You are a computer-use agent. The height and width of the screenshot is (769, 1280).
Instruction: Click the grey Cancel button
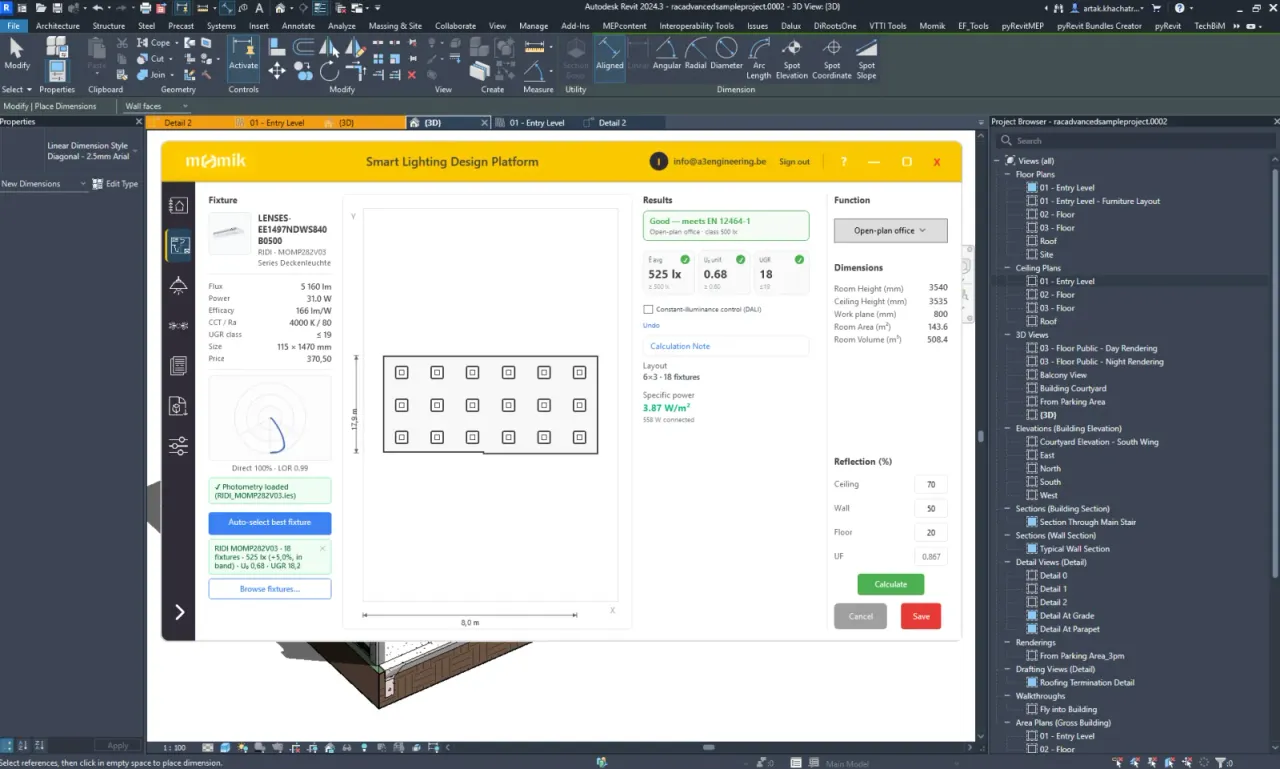coord(860,616)
